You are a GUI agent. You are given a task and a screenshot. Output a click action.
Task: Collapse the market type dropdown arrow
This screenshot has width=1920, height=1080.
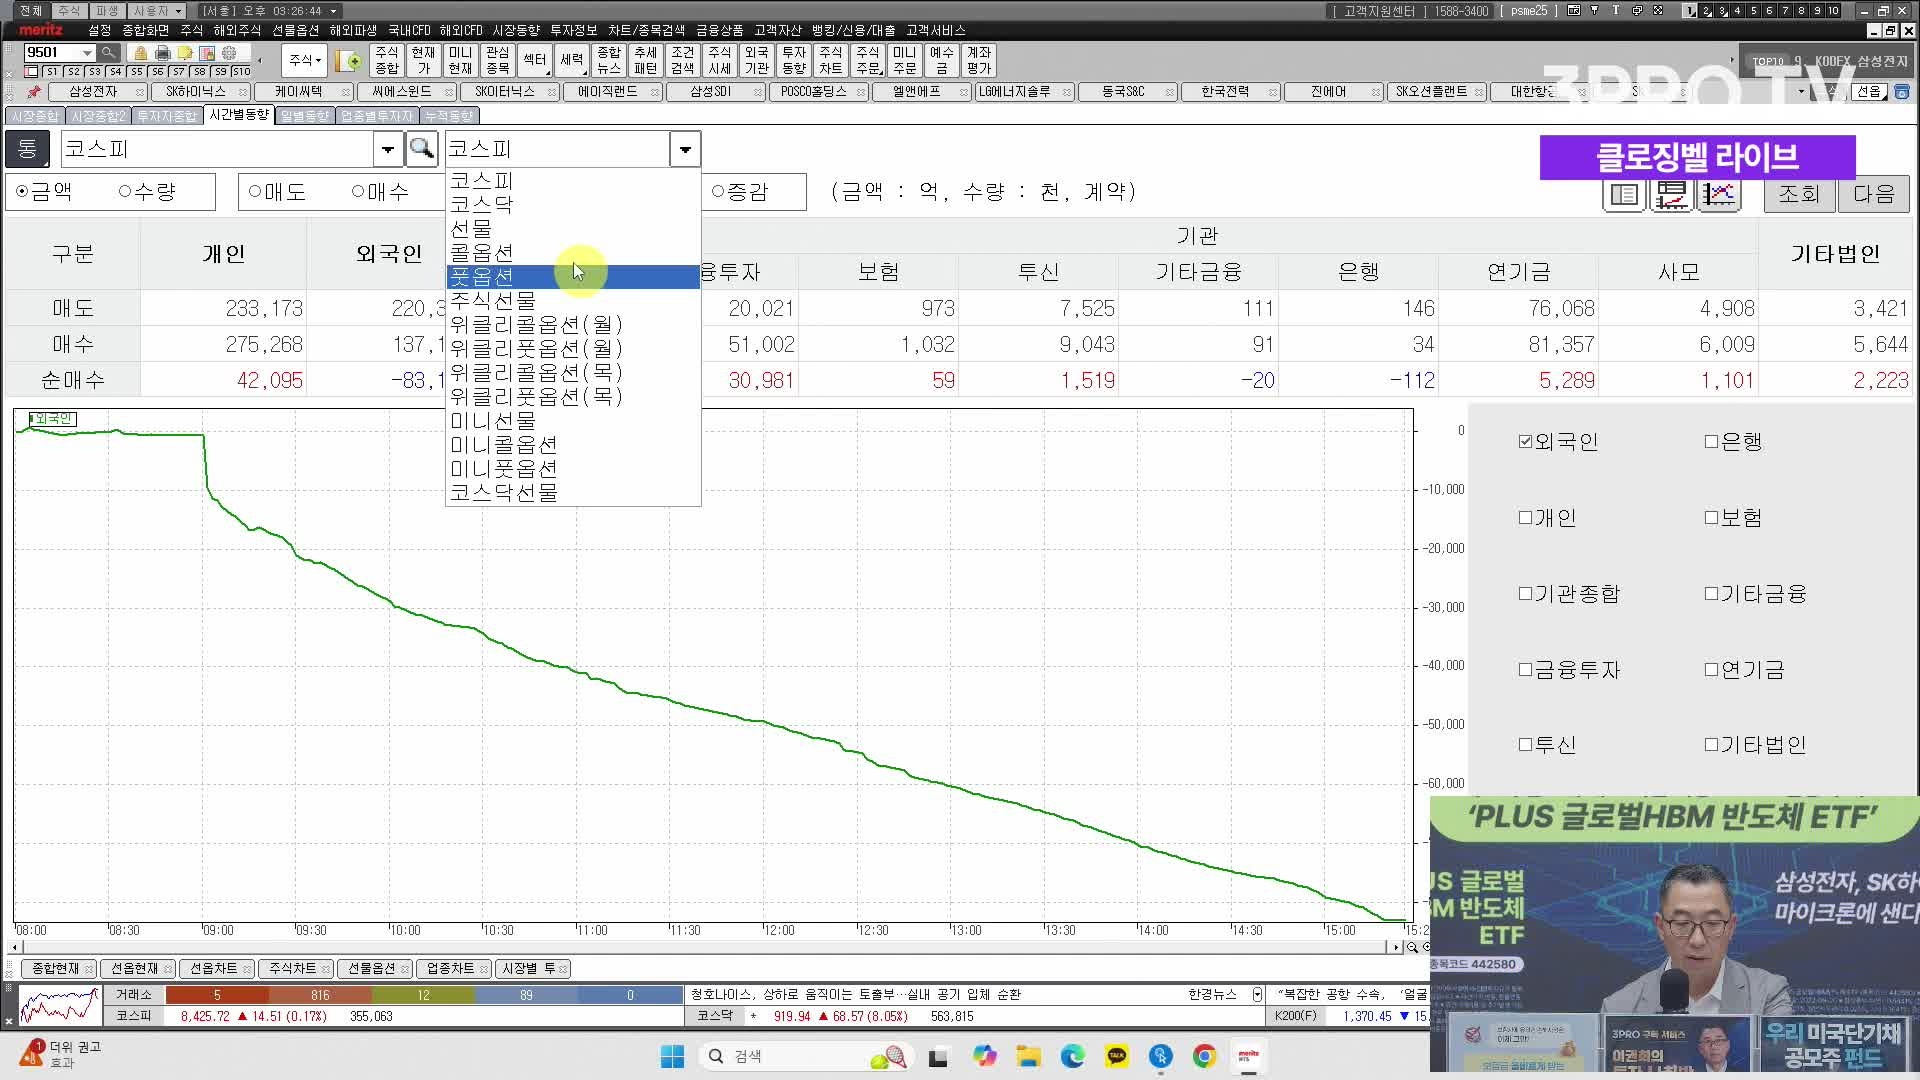tap(685, 149)
